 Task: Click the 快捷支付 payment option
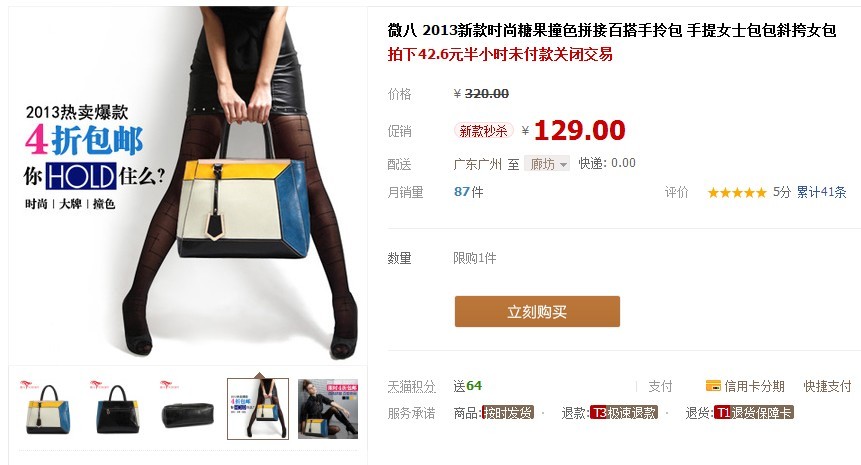(827, 386)
